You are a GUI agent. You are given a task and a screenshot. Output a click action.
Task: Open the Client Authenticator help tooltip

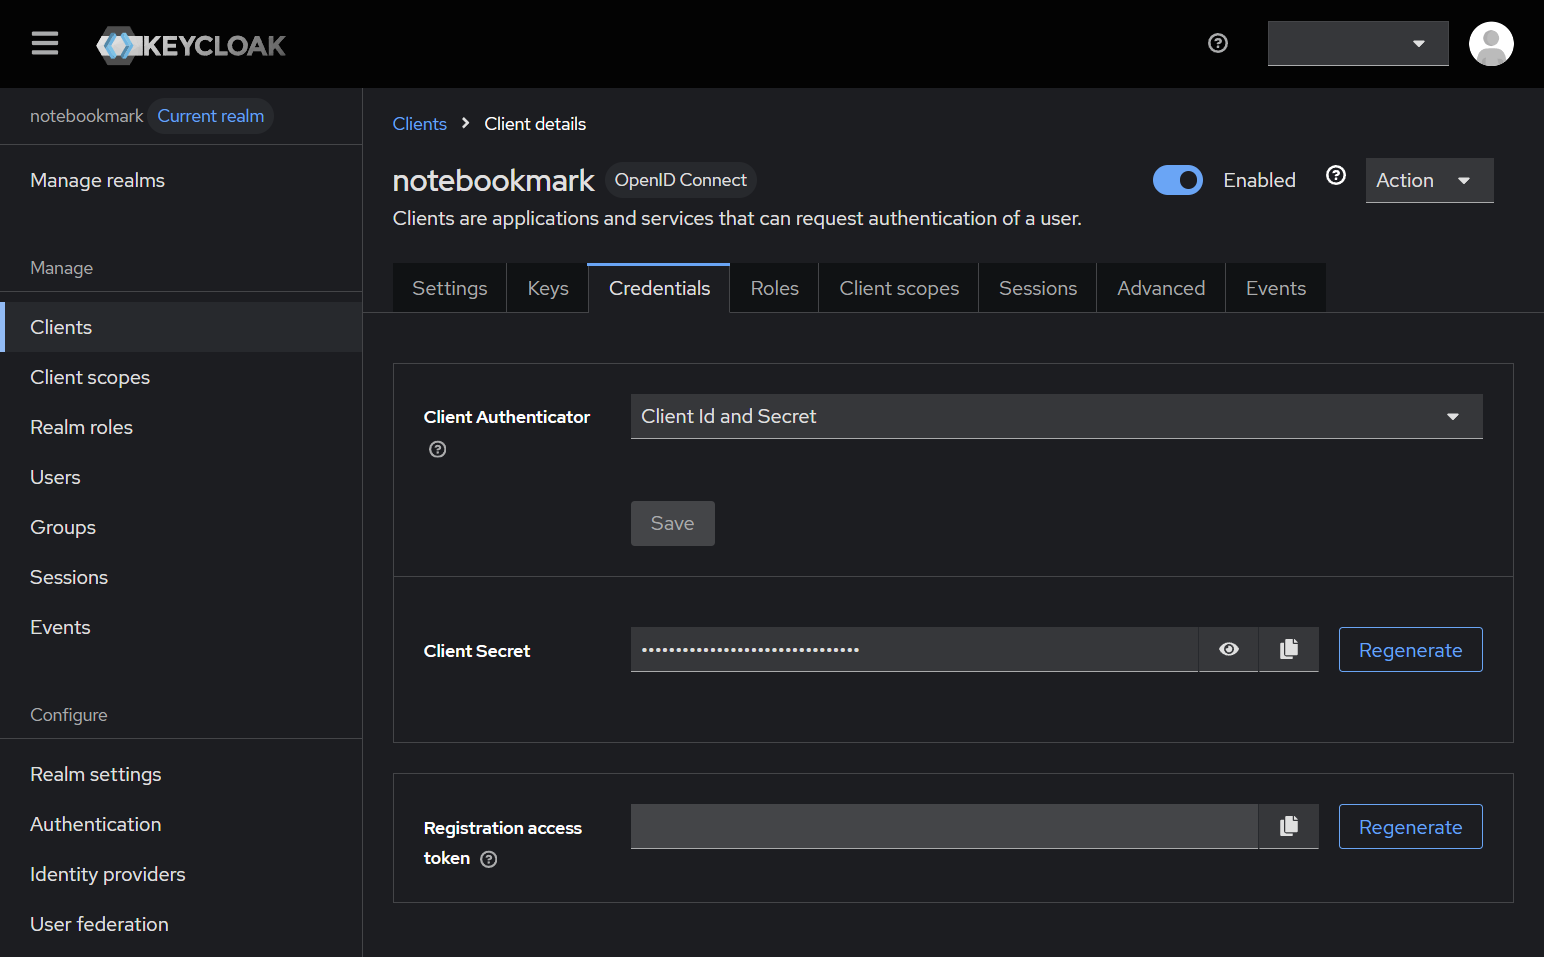click(437, 449)
